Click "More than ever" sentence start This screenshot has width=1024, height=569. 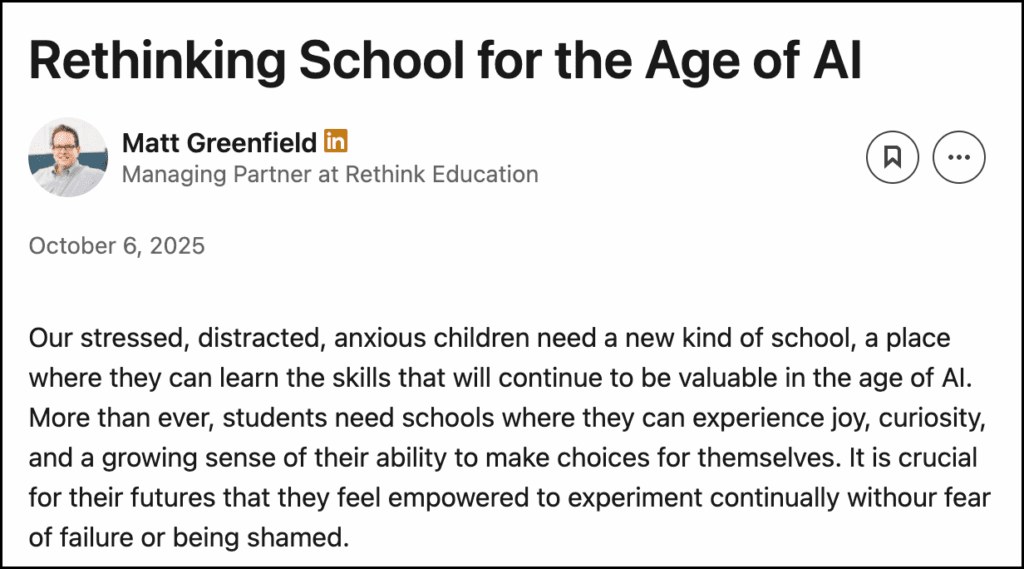(101, 417)
